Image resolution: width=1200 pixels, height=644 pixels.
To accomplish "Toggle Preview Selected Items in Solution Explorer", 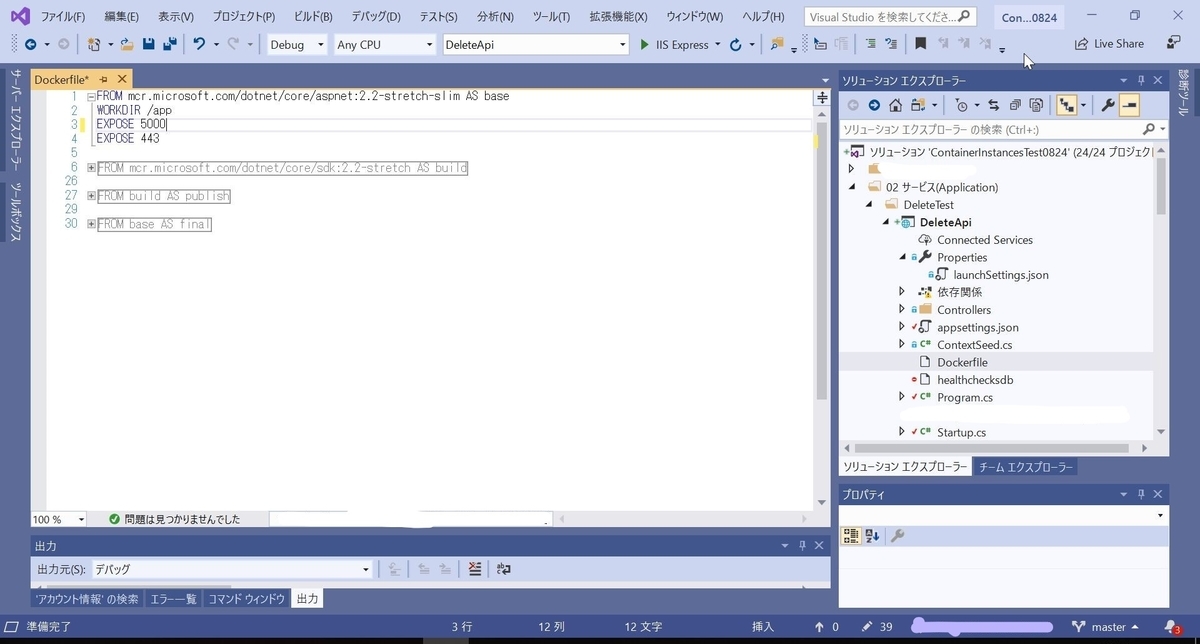I will click(1130, 105).
